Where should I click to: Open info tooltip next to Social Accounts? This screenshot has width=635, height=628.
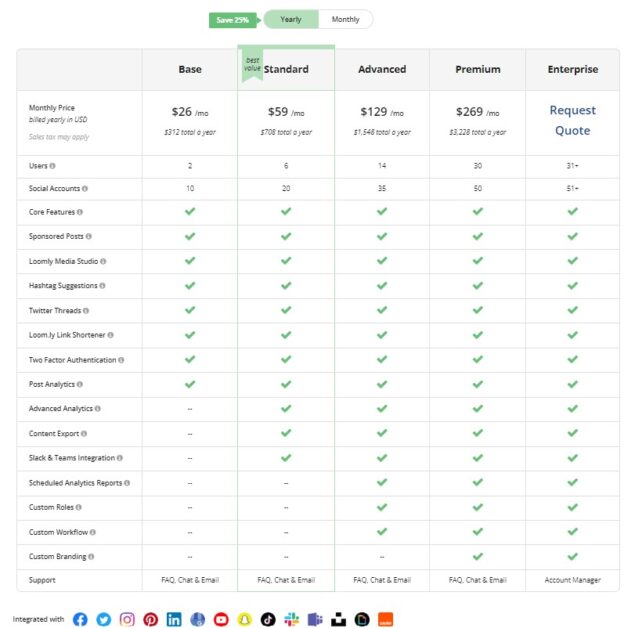pos(85,189)
